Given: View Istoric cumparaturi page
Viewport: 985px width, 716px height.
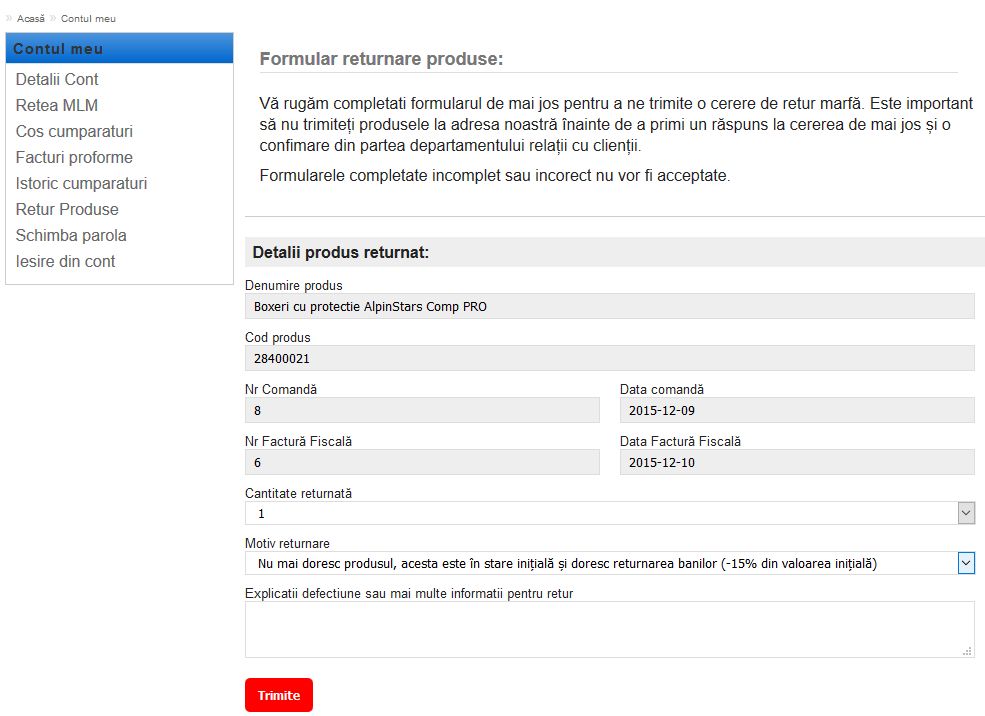Looking at the screenshot, I should [x=81, y=184].
